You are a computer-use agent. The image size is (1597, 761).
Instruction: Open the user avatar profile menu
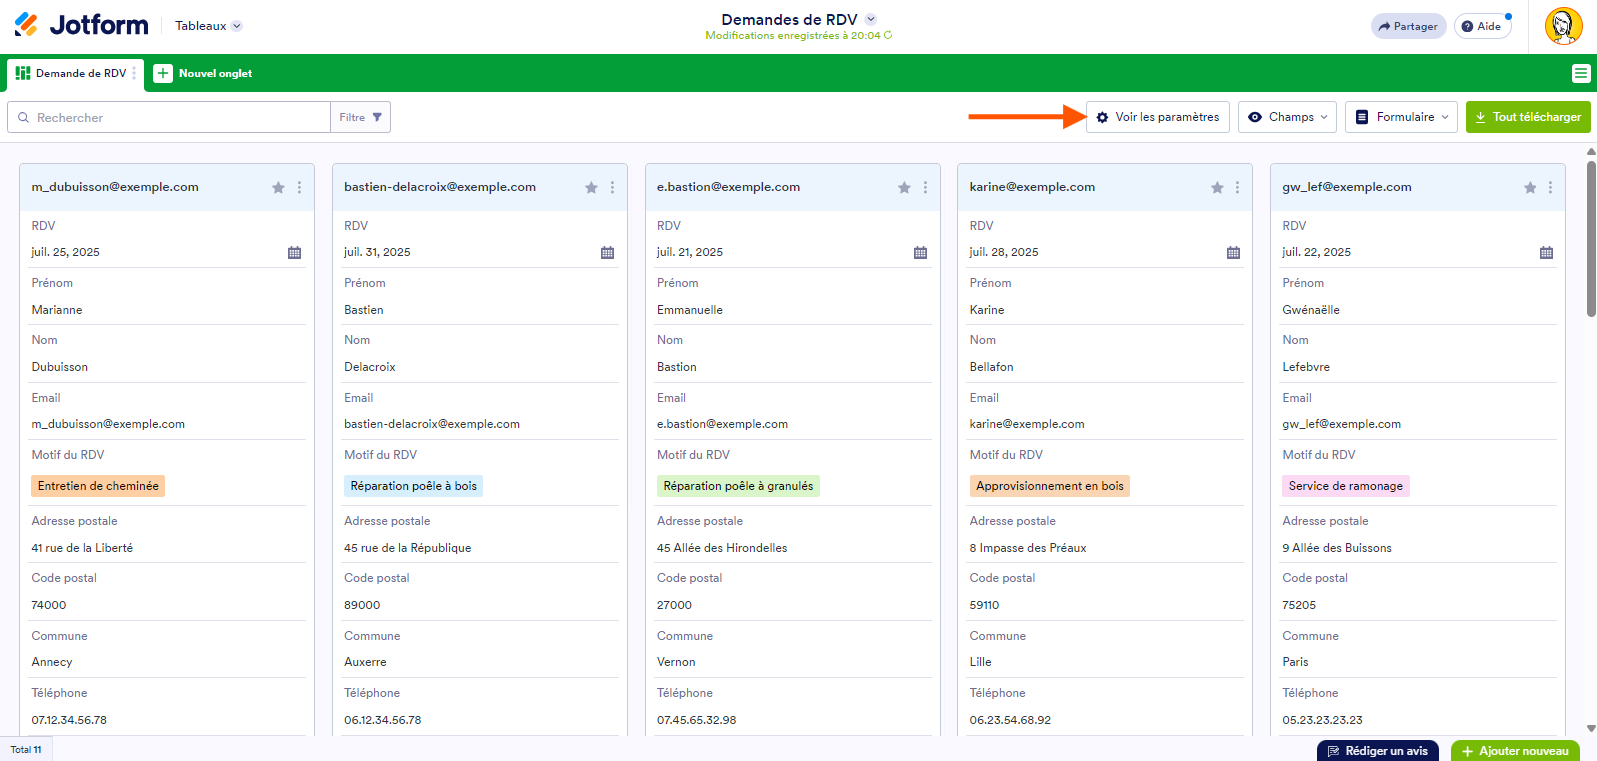click(x=1563, y=26)
